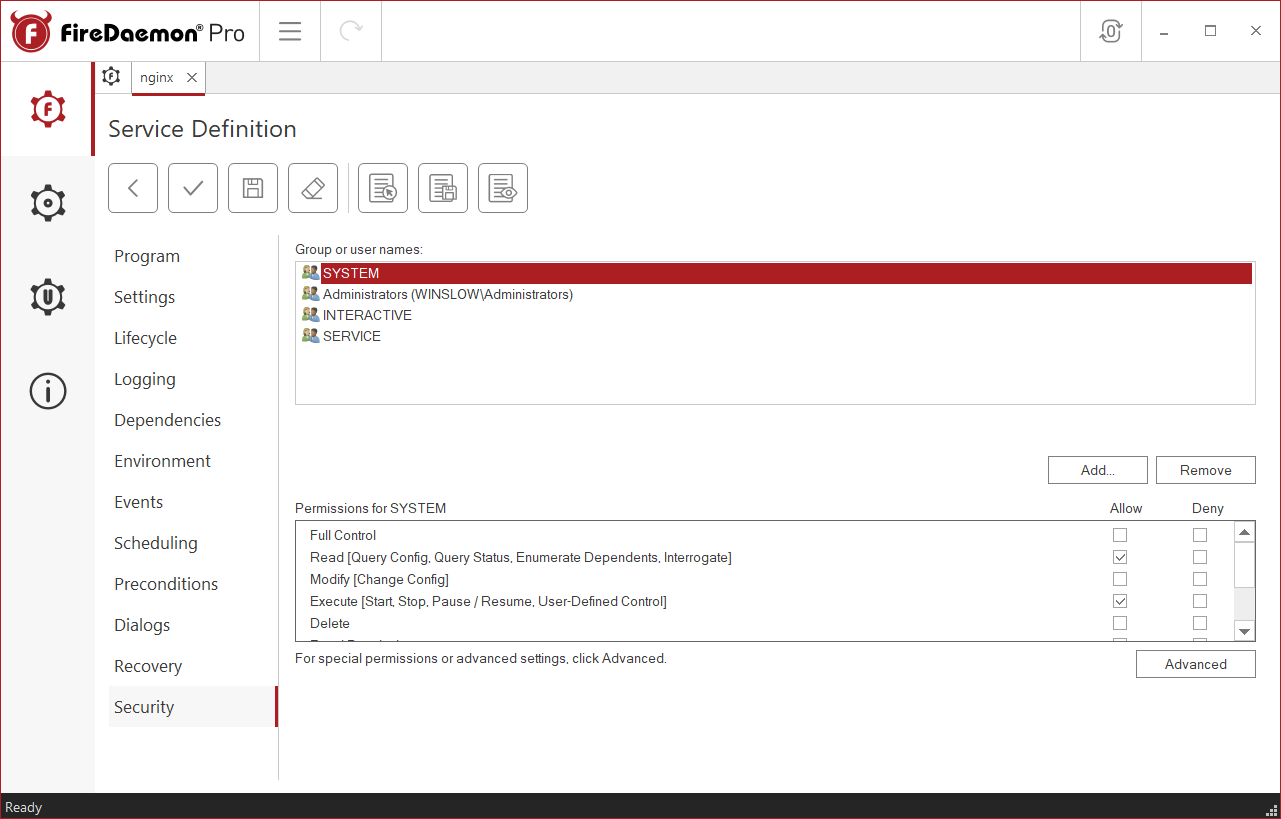Click the import definition toolbar icon
This screenshot has width=1281, height=819.
point(383,188)
